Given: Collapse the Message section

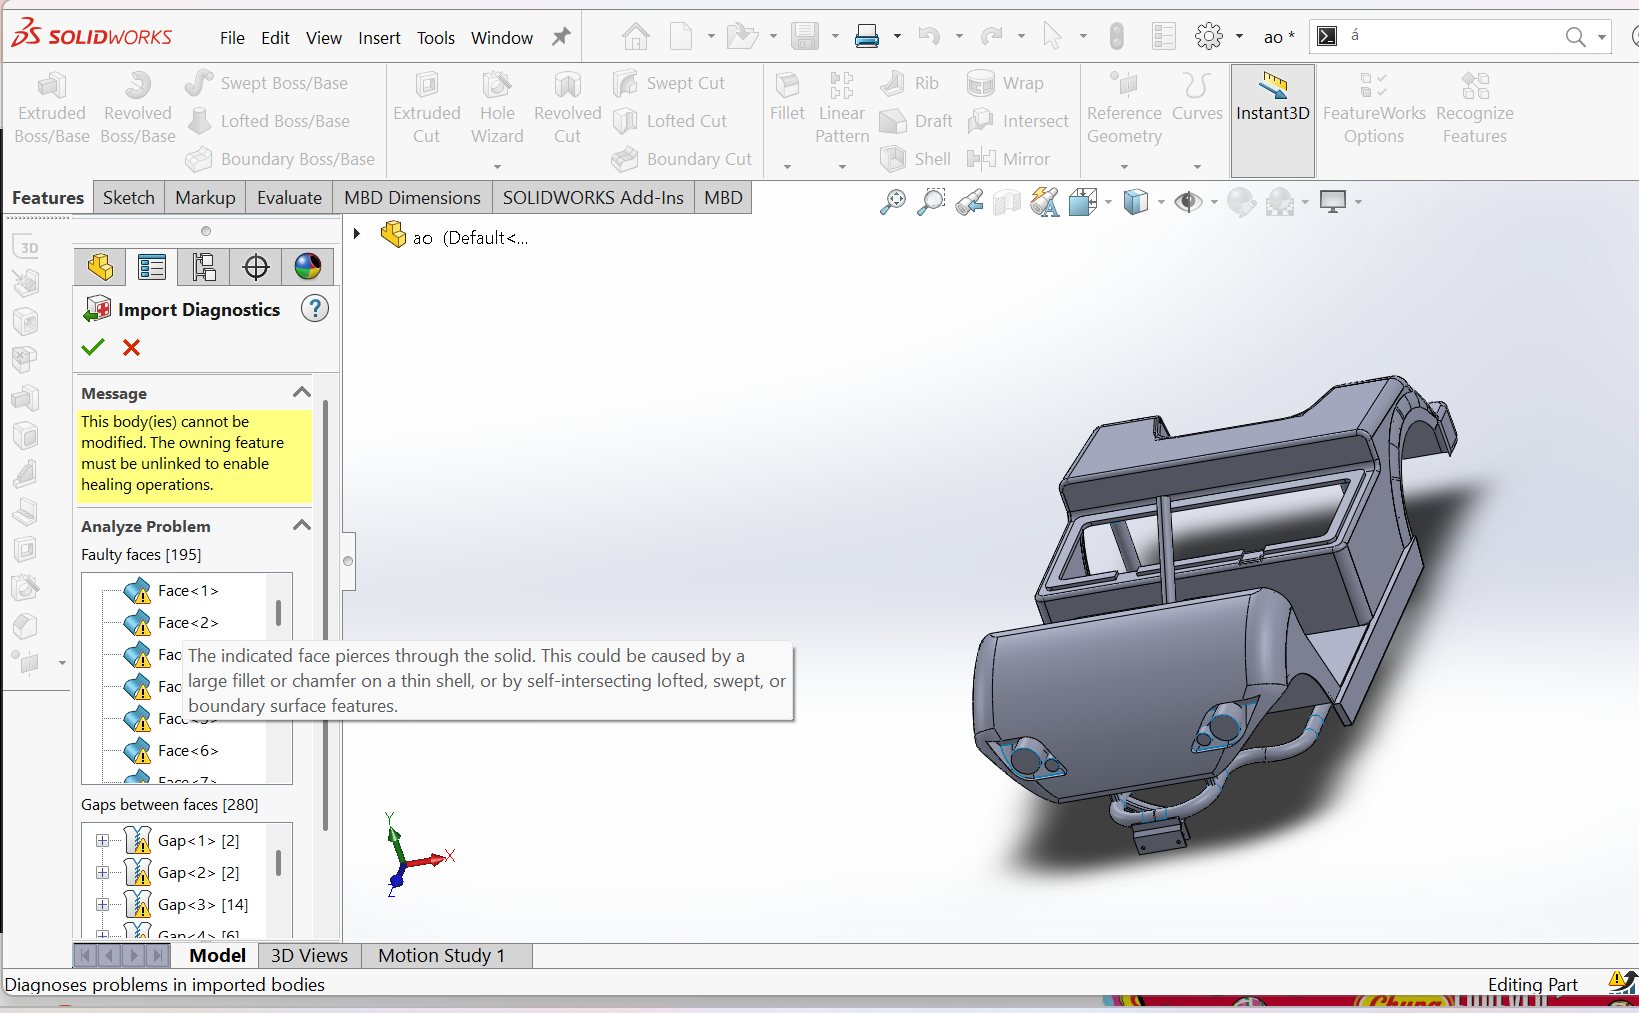Looking at the screenshot, I should (301, 392).
